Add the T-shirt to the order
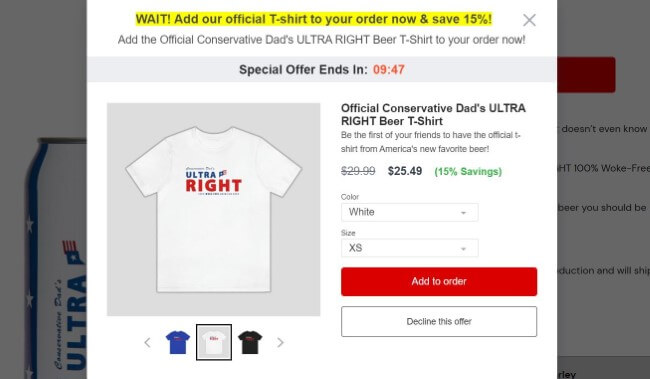 click(439, 282)
